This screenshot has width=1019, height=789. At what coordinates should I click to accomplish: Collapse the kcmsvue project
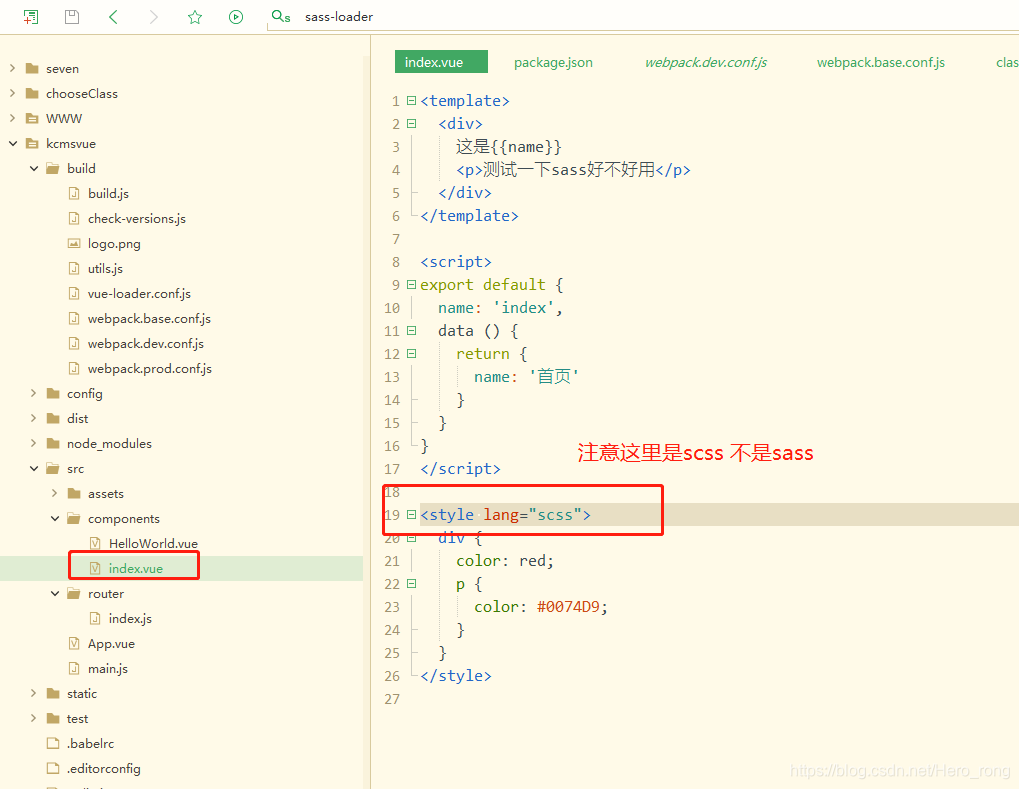pos(12,143)
